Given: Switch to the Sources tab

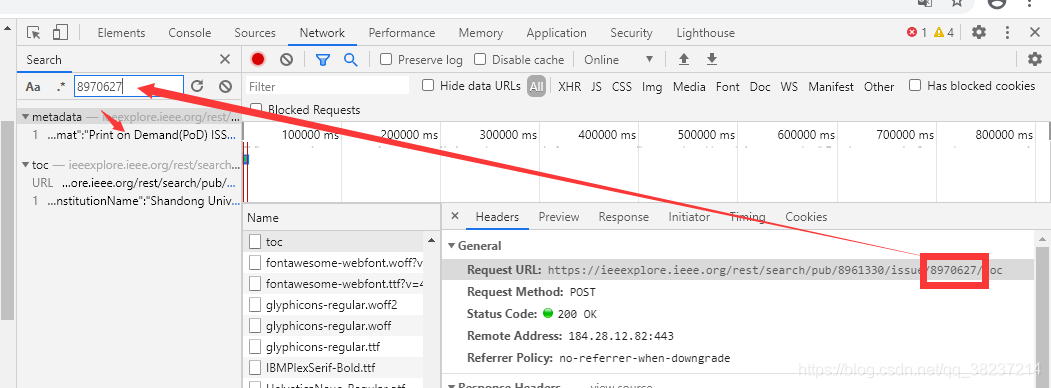Looking at the screenshot, I should pos(255,33).
